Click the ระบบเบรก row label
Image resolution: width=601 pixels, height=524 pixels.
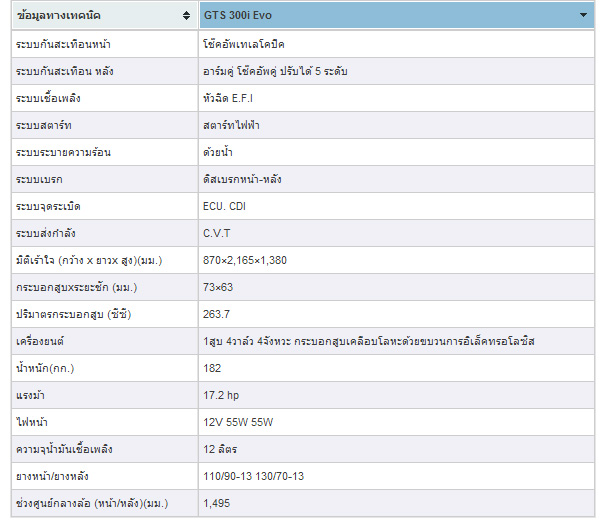pos(39,179)
